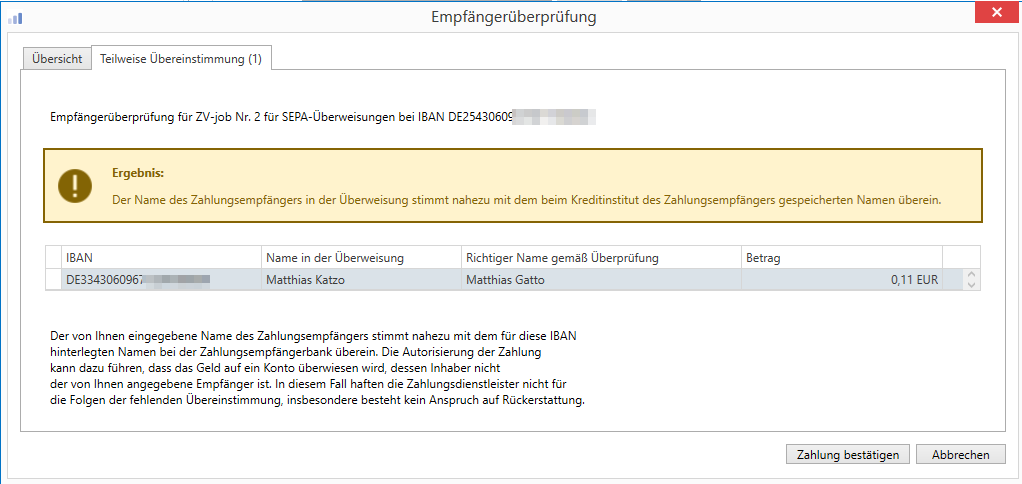This screenshot has width=1022, height=484.
Task: Select the Teilweise Übereinstimmung (1) tab
Action: tap(181, 59)
